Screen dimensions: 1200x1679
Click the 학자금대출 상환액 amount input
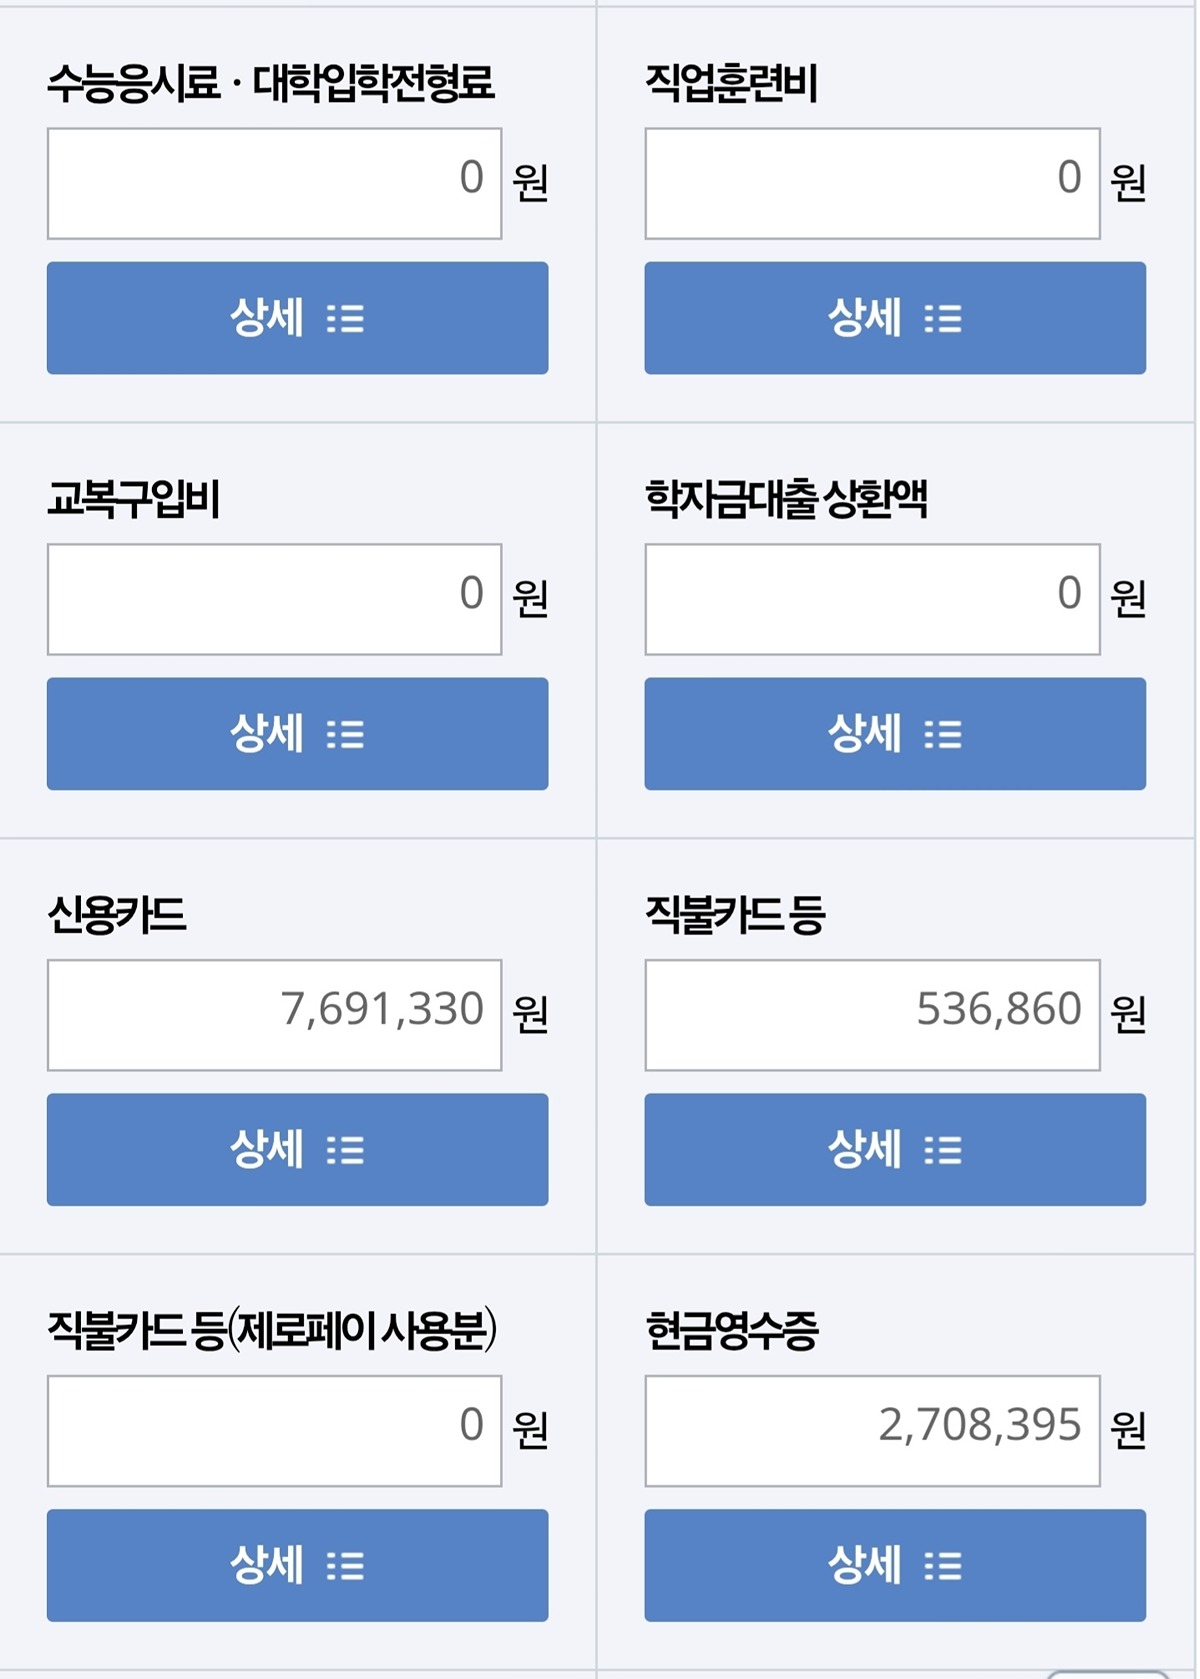tap(872, 600)
